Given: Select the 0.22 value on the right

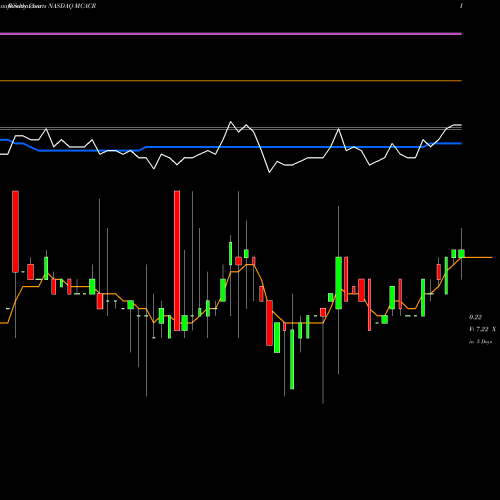Looking at the screenshot, I should coord(475,317).
